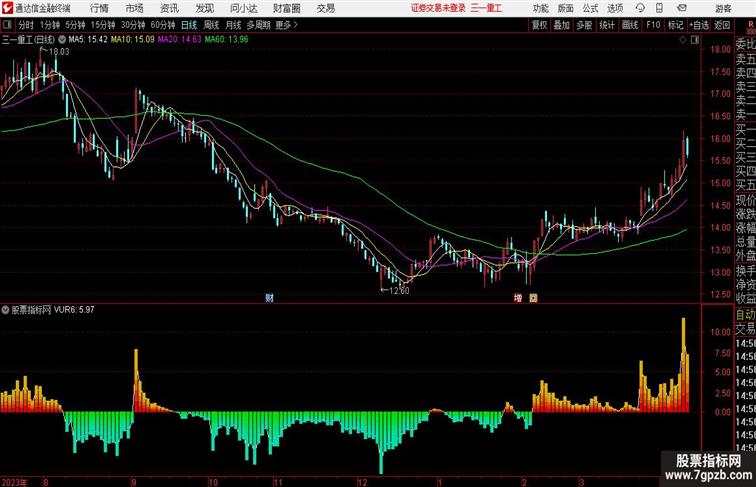Click the 18.03 high price label

(59, 52)
